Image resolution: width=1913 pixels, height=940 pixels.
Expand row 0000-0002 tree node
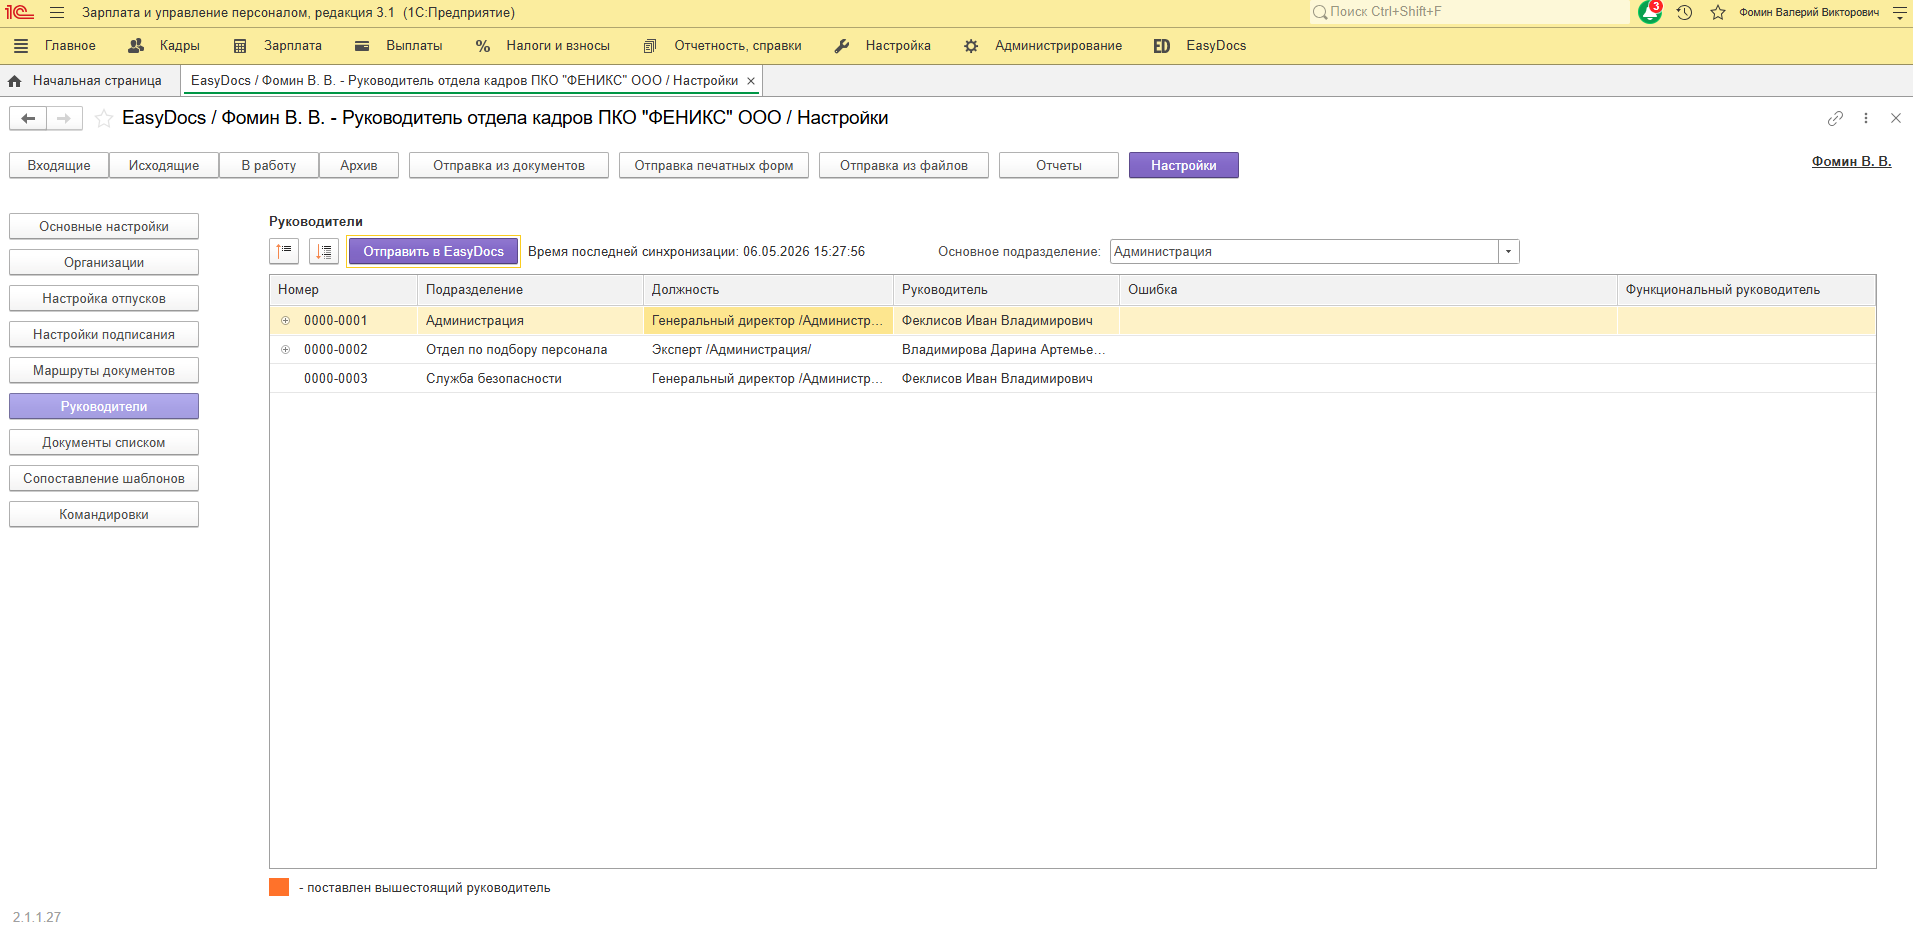[285, 350]
